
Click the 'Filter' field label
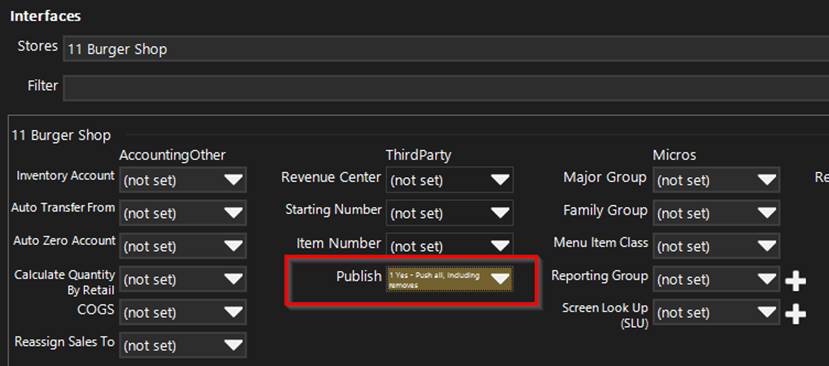[x=42, y=85]
